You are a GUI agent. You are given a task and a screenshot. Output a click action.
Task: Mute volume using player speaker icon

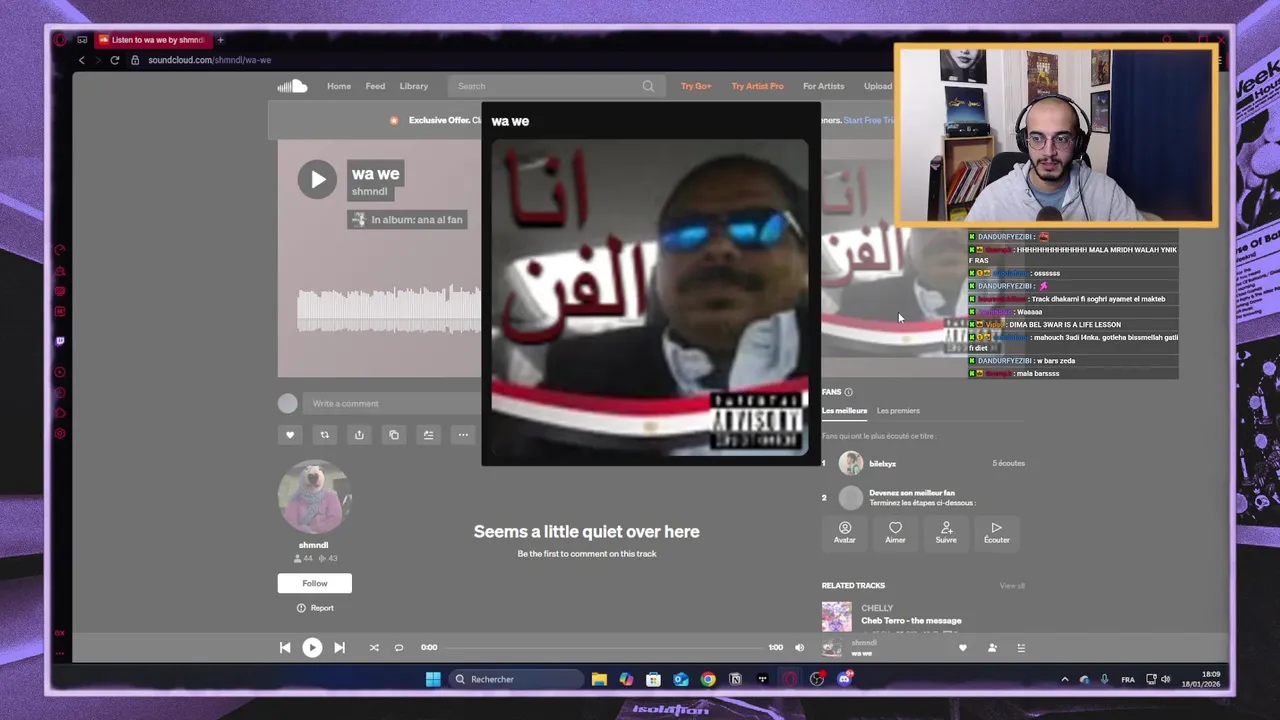(799, 648)
